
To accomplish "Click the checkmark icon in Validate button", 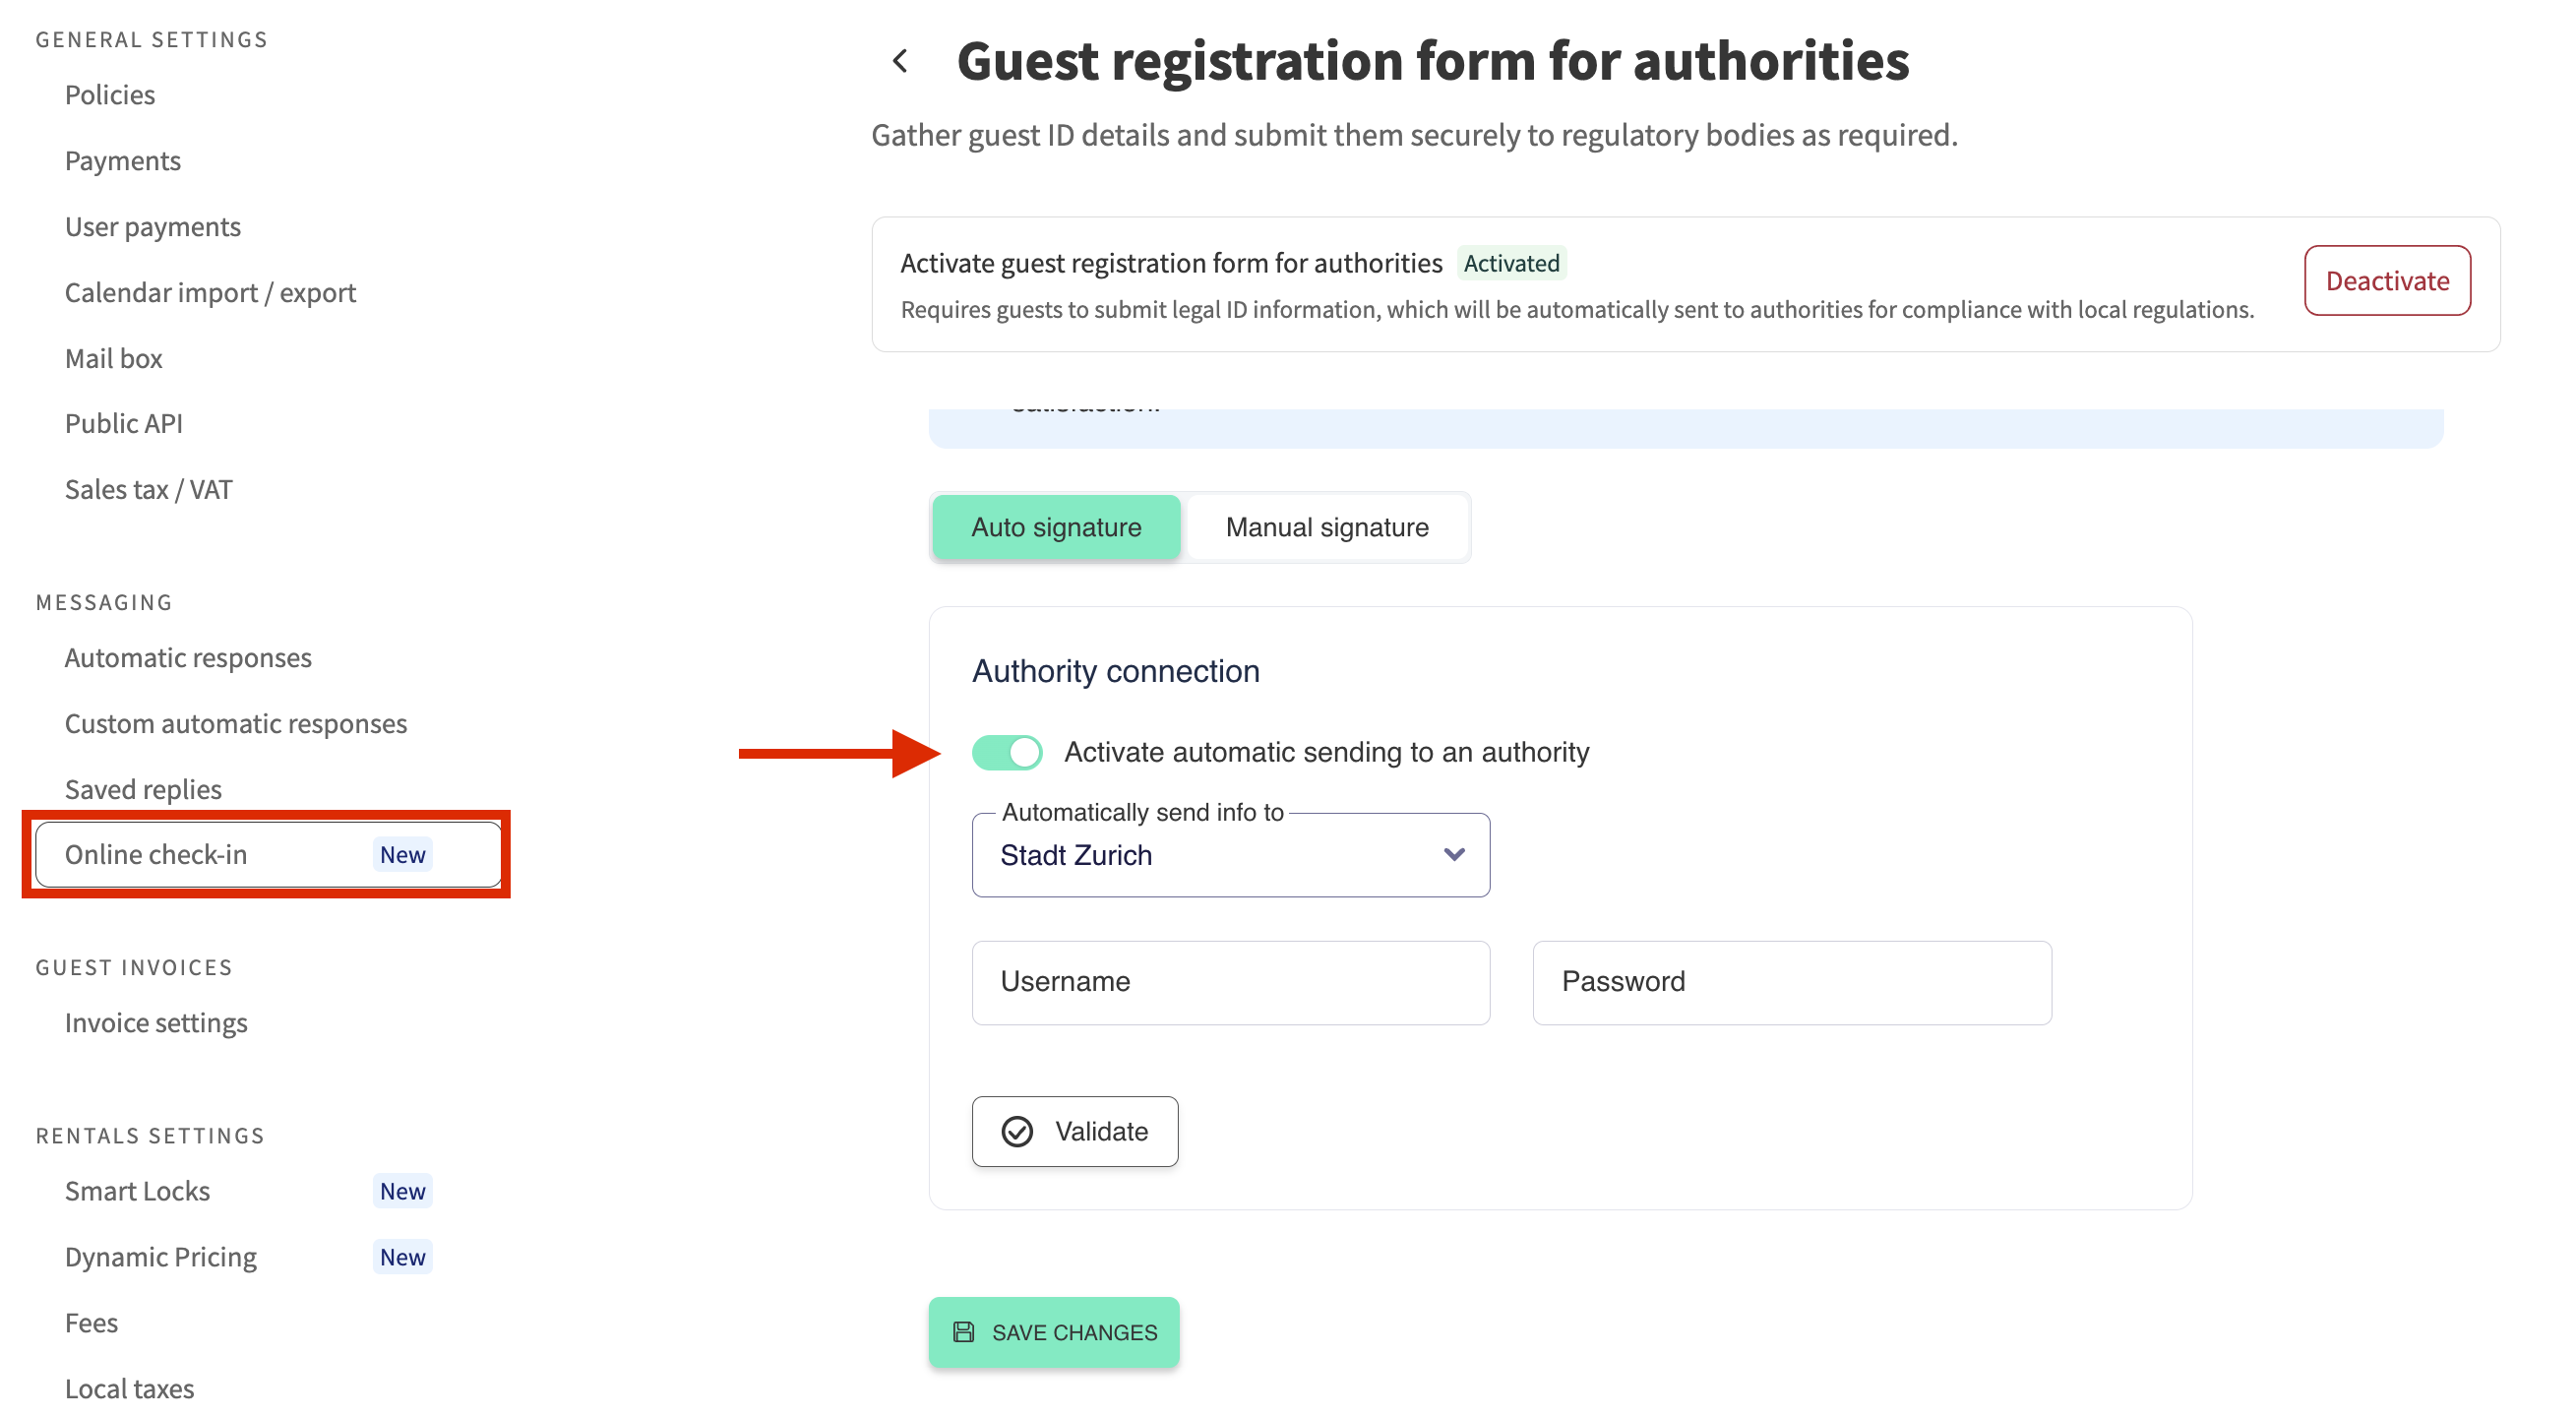I will [1017, 1131].
